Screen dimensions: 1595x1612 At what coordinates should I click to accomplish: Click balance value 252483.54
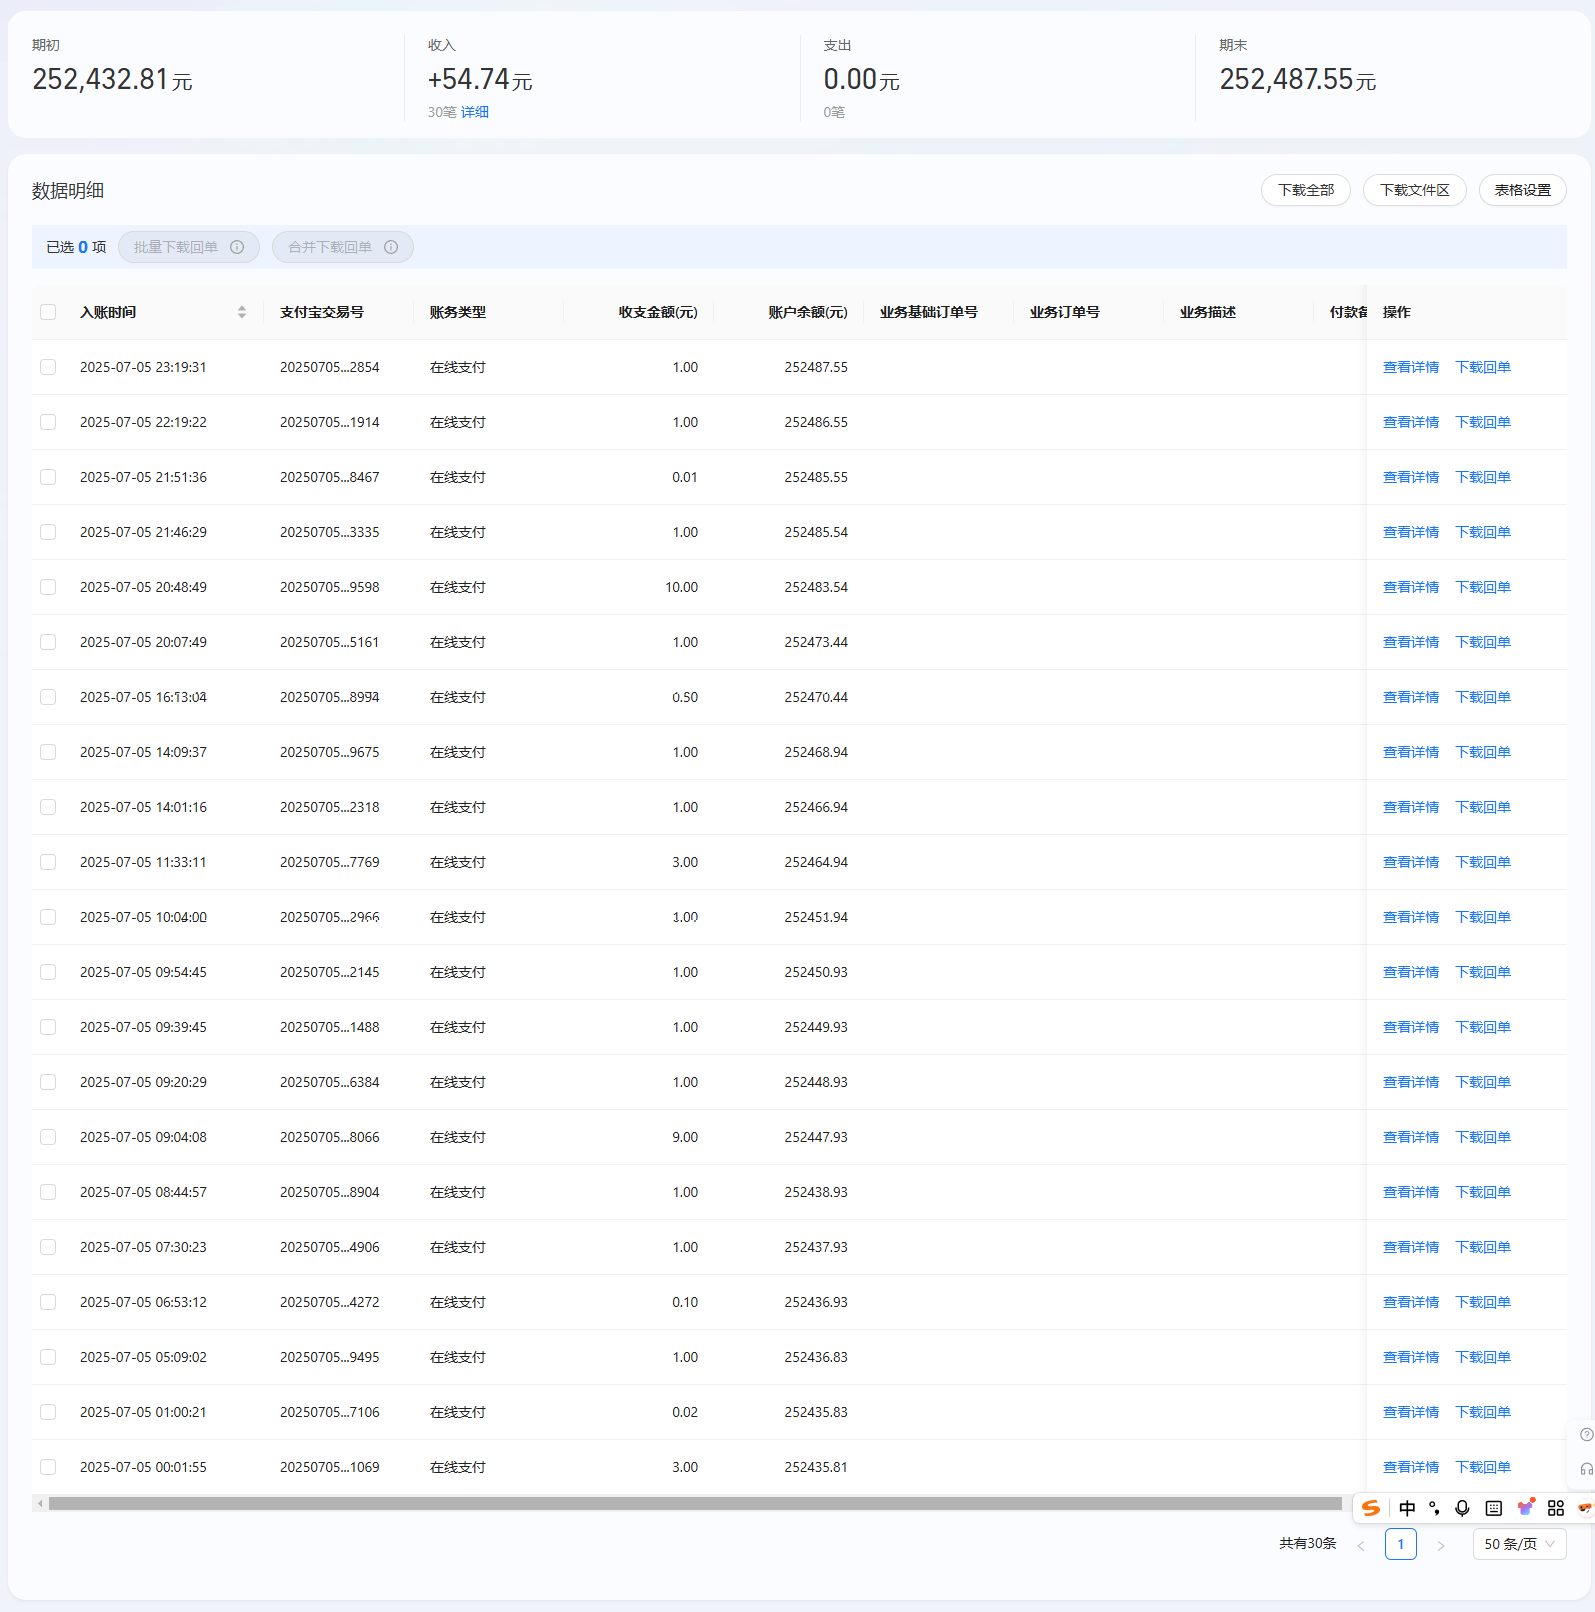[816, 587]
